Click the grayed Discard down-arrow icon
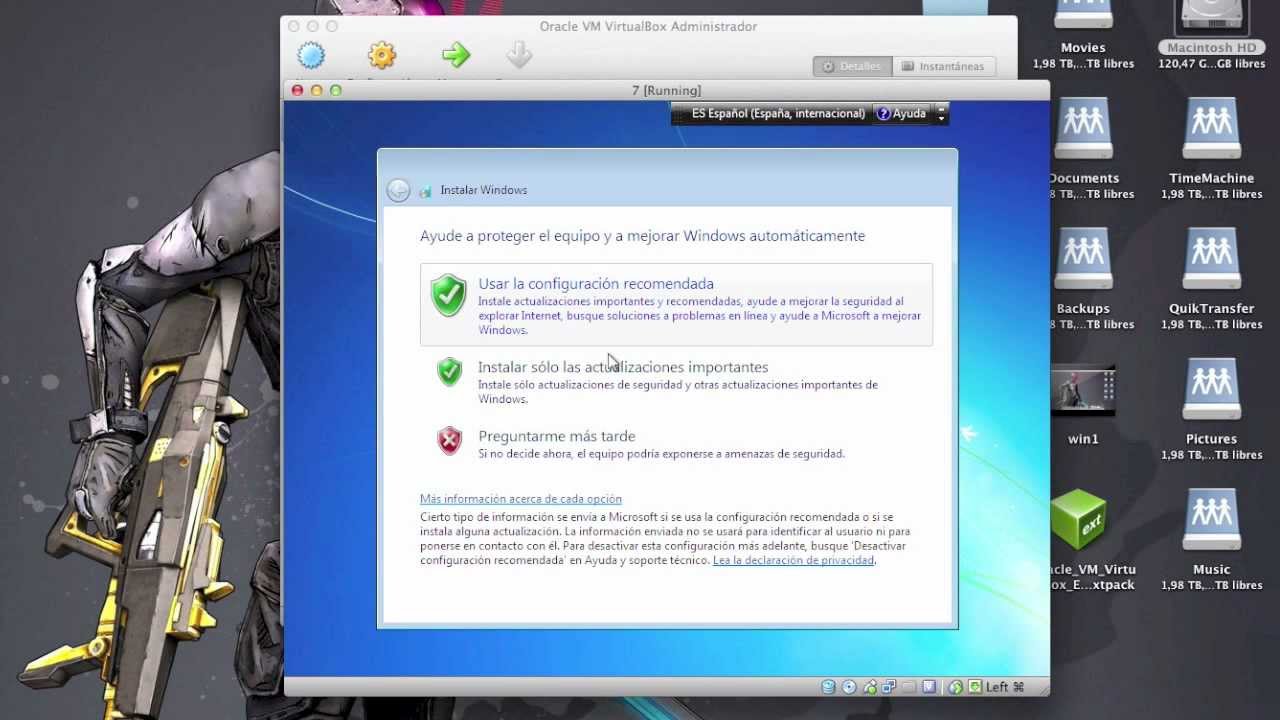 [519, 55]
